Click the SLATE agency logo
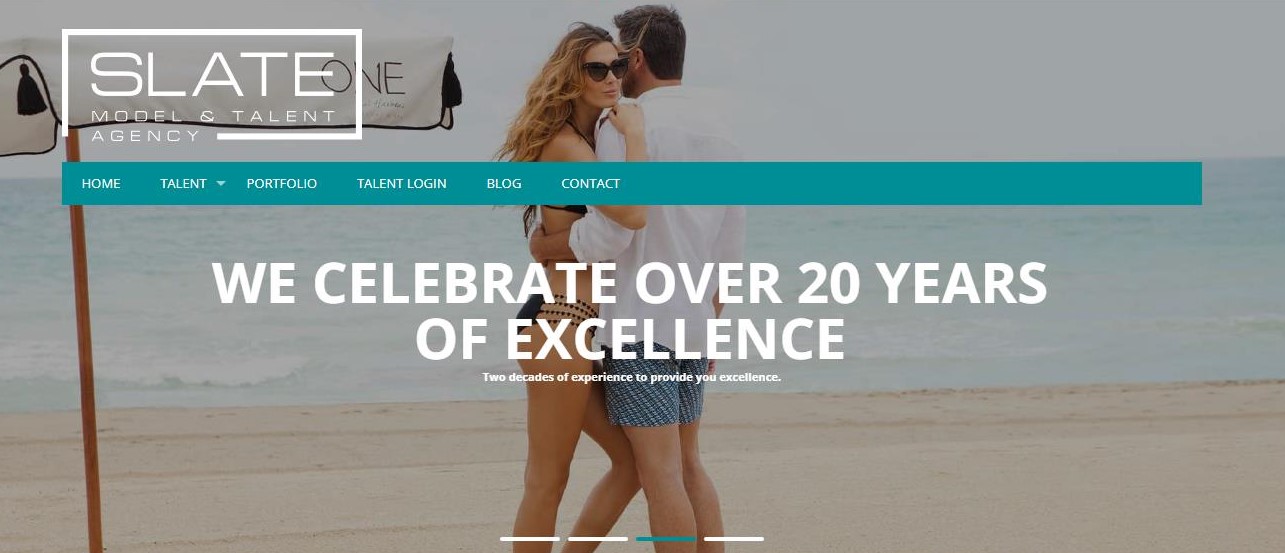Image resolution: width=1285 pixels, height=553 pixels. 211,84
